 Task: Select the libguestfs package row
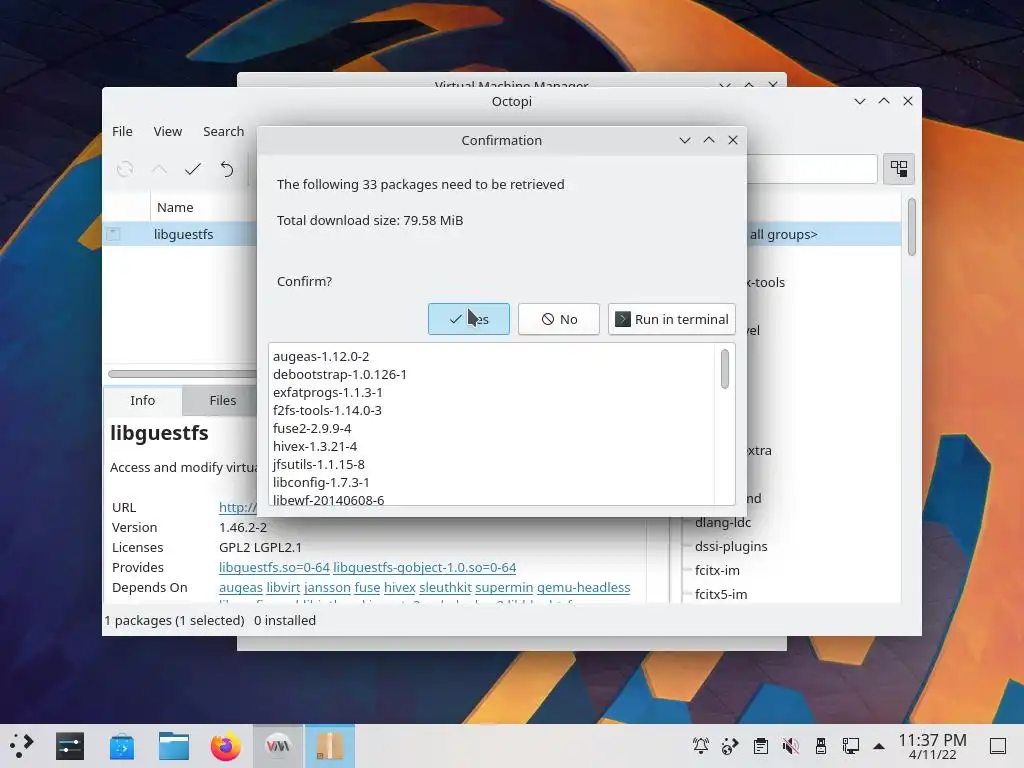coord(180,234)
